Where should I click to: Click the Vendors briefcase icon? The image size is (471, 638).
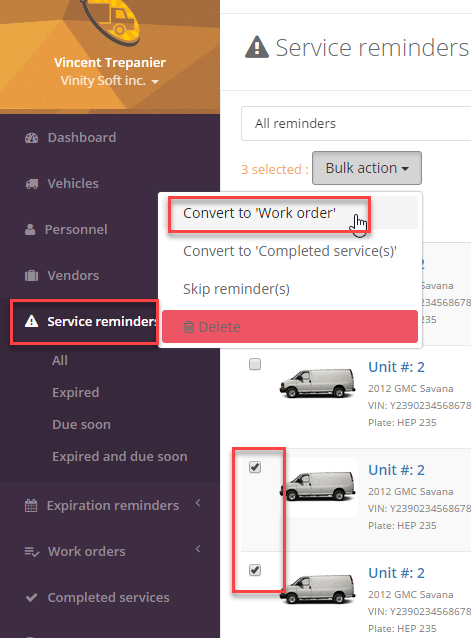pos(31,276)
